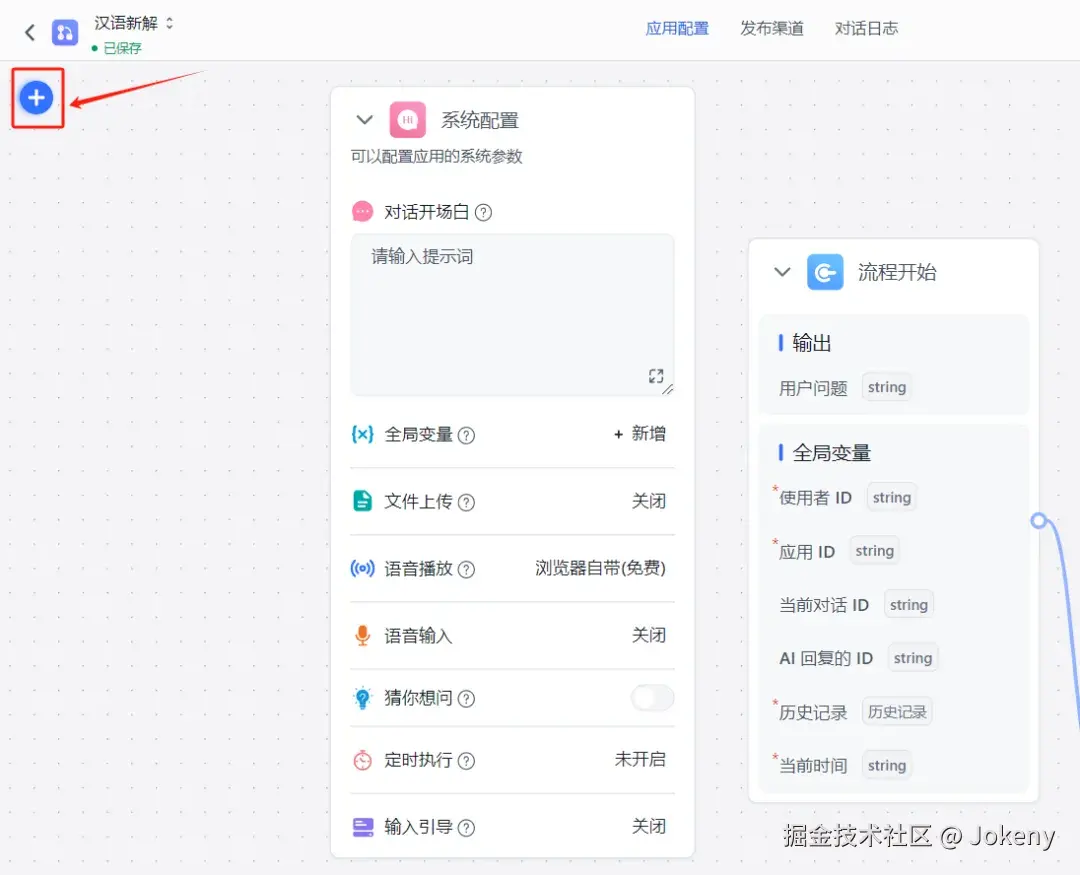Click the blue plus icon to add a node
This screenshot has height=875, width=1080.
click(37, 97)
